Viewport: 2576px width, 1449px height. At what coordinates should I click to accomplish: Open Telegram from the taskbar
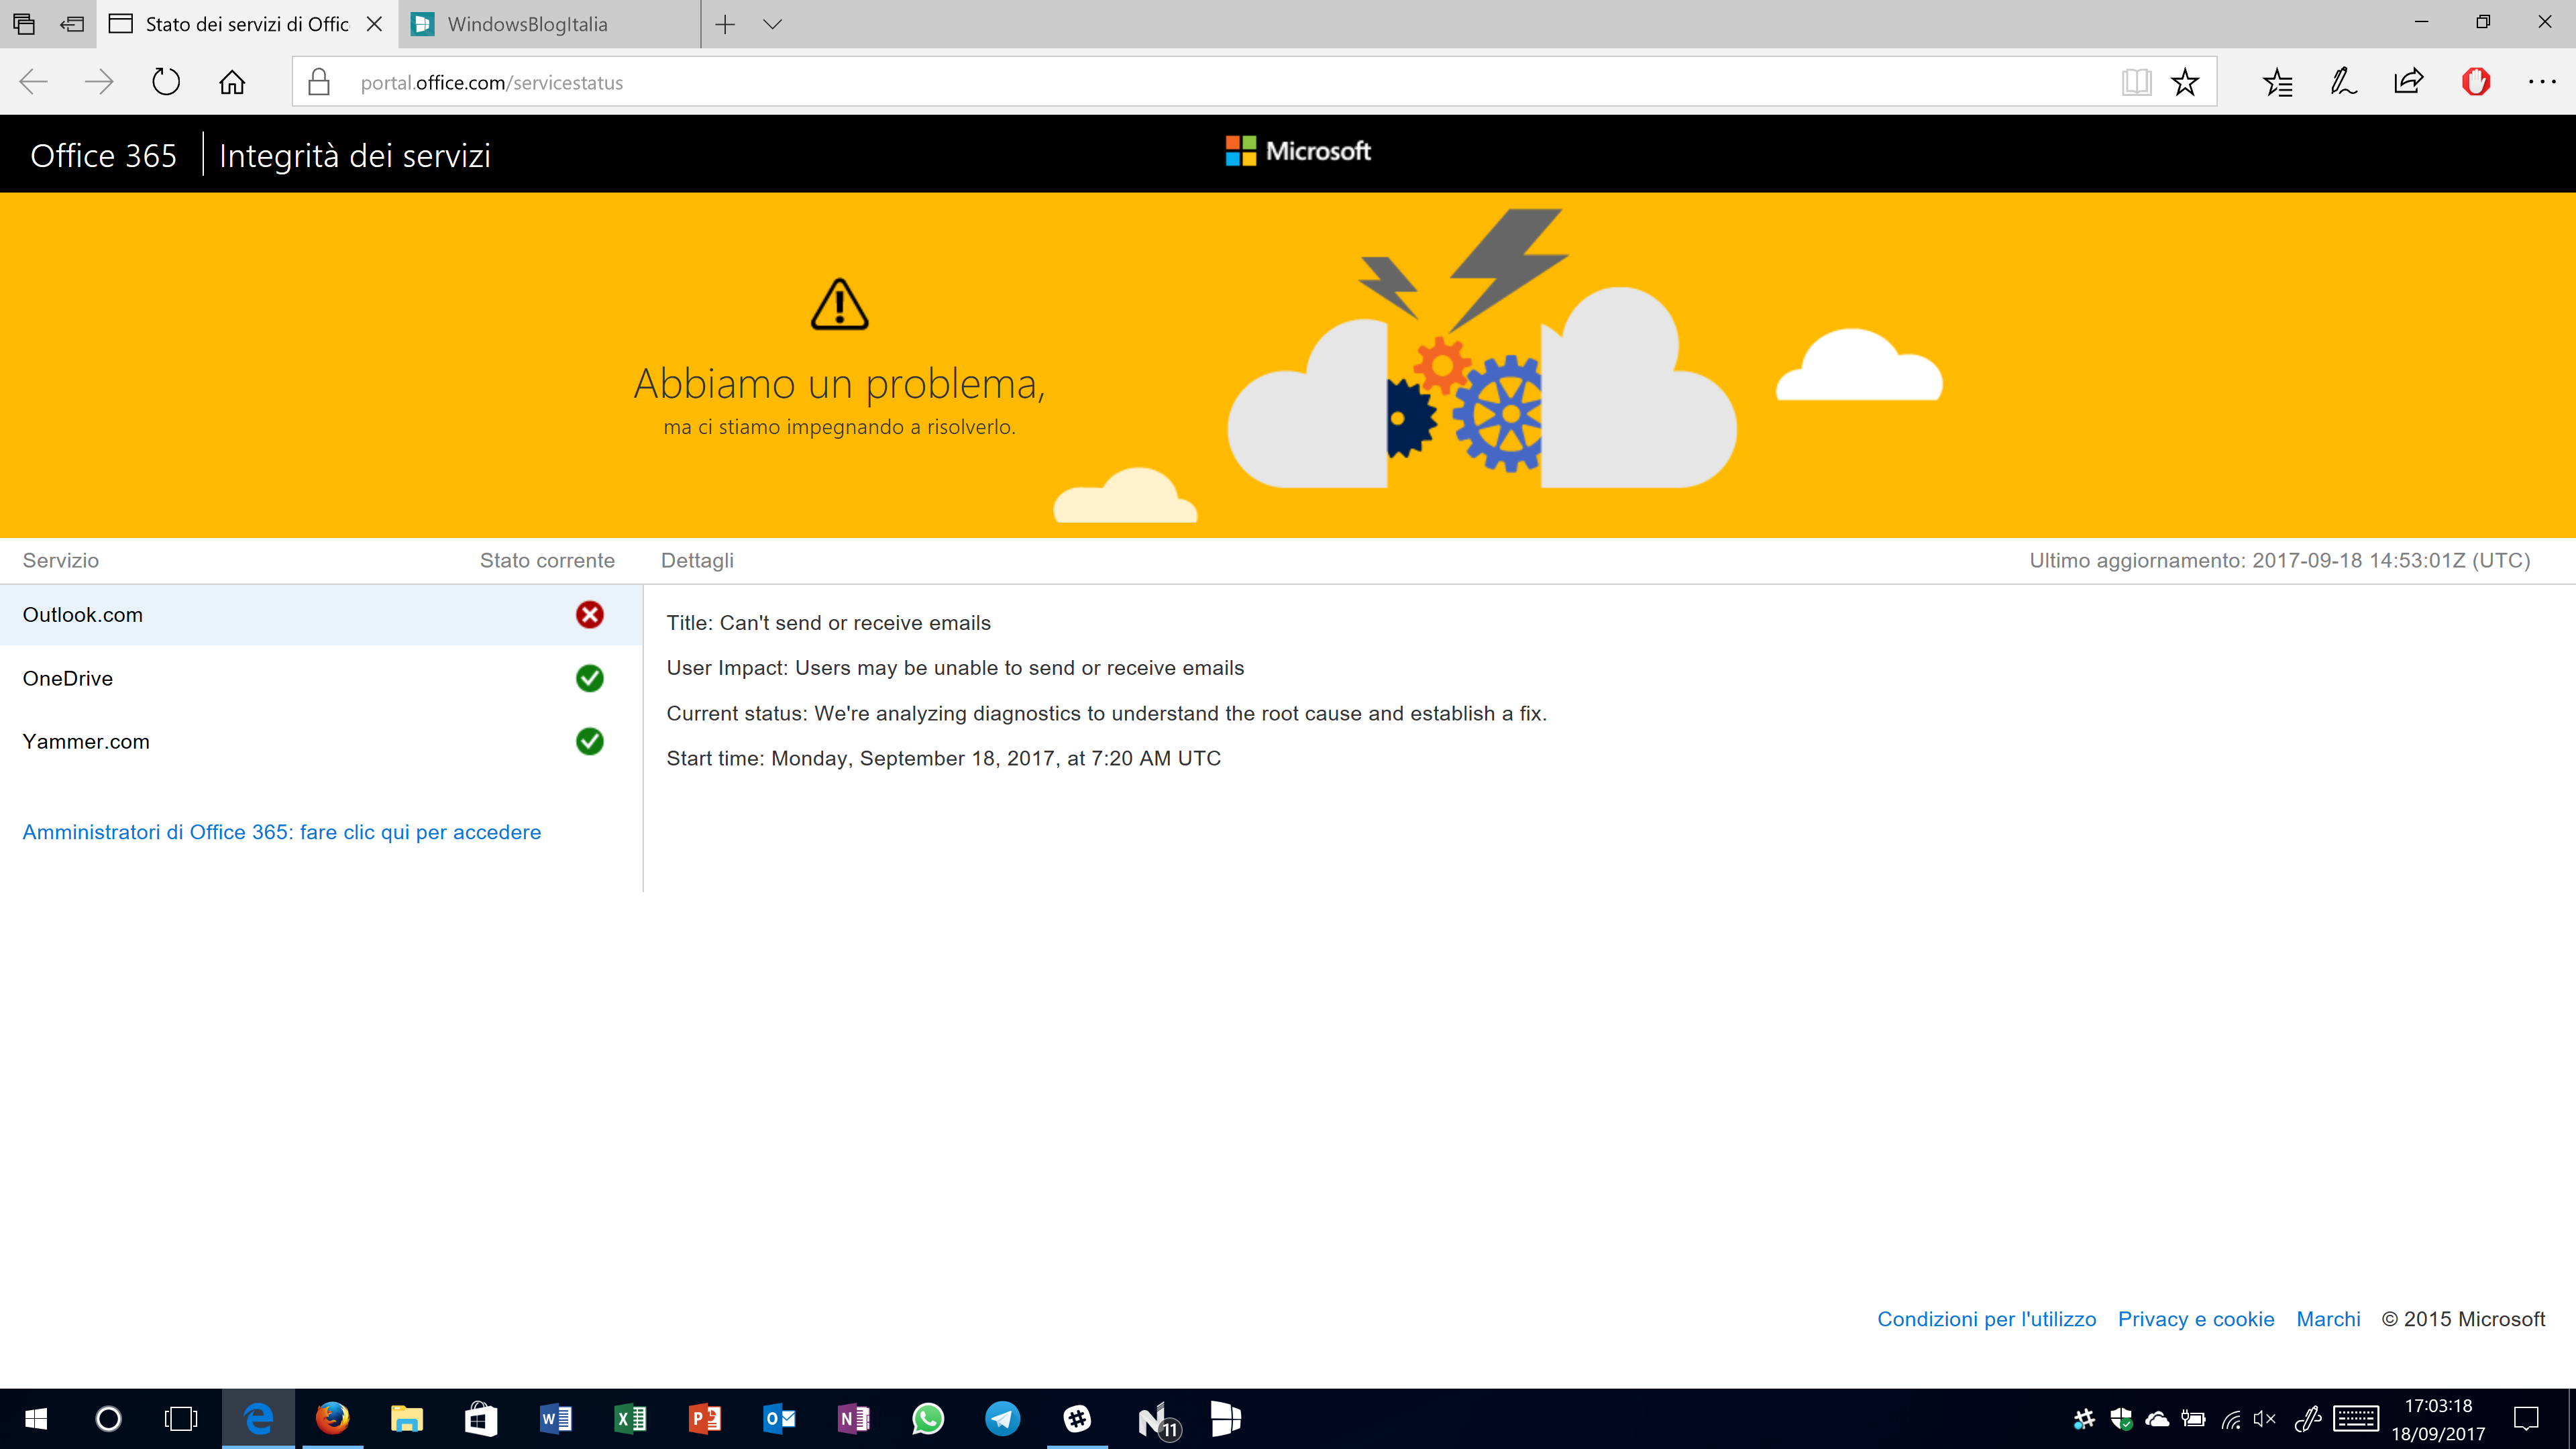[x=1002, y=1419]
